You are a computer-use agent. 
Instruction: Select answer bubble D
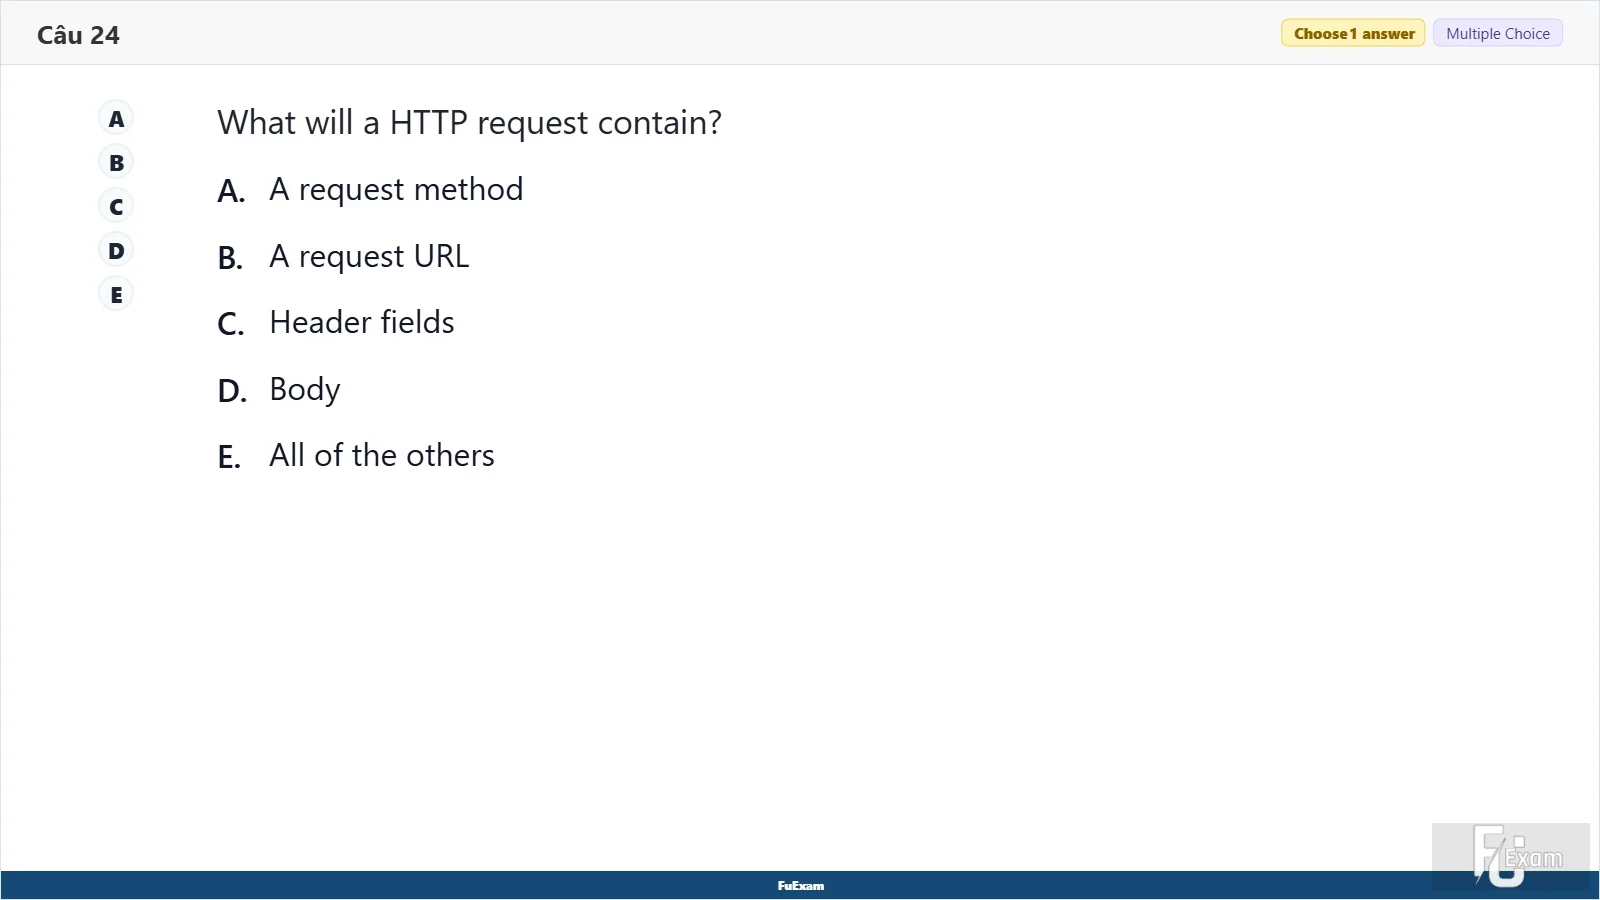(x=116, y=251)
